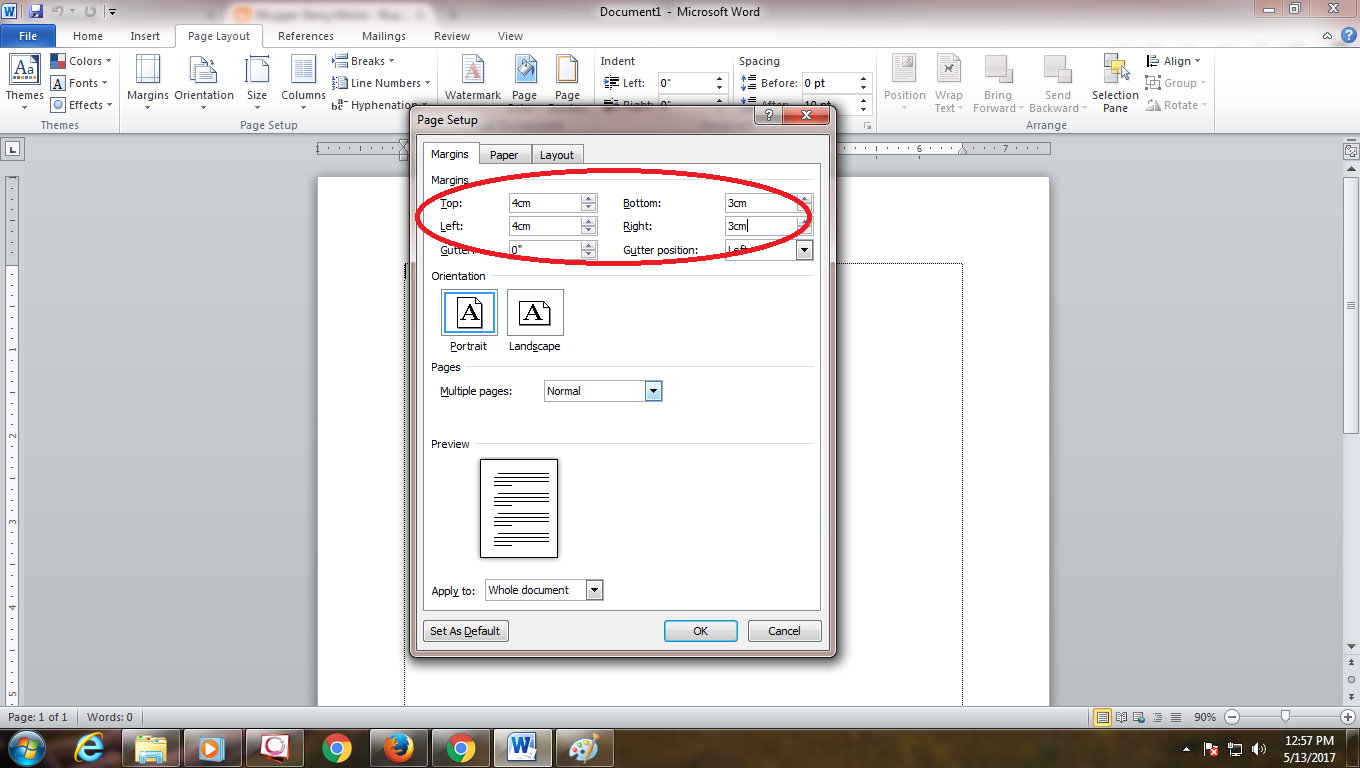
Task: Click the Page Setup dialog help button
Action: [768, 117]
